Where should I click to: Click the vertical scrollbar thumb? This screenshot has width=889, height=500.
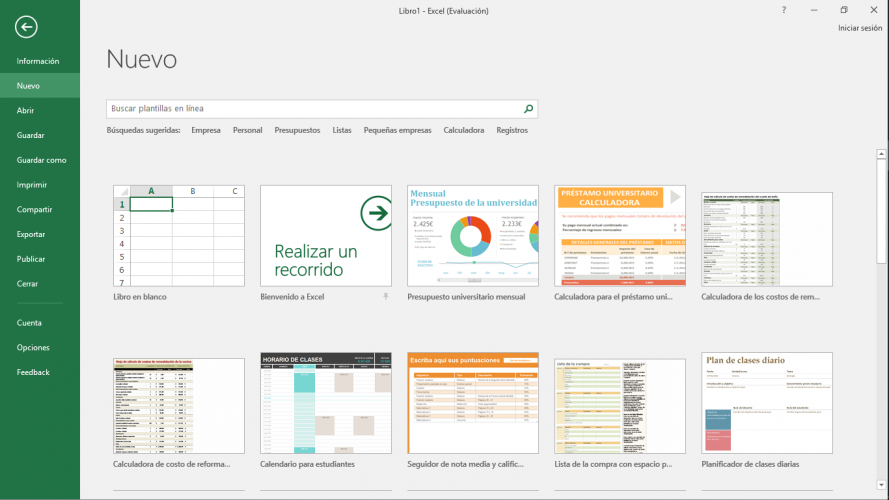881,211
